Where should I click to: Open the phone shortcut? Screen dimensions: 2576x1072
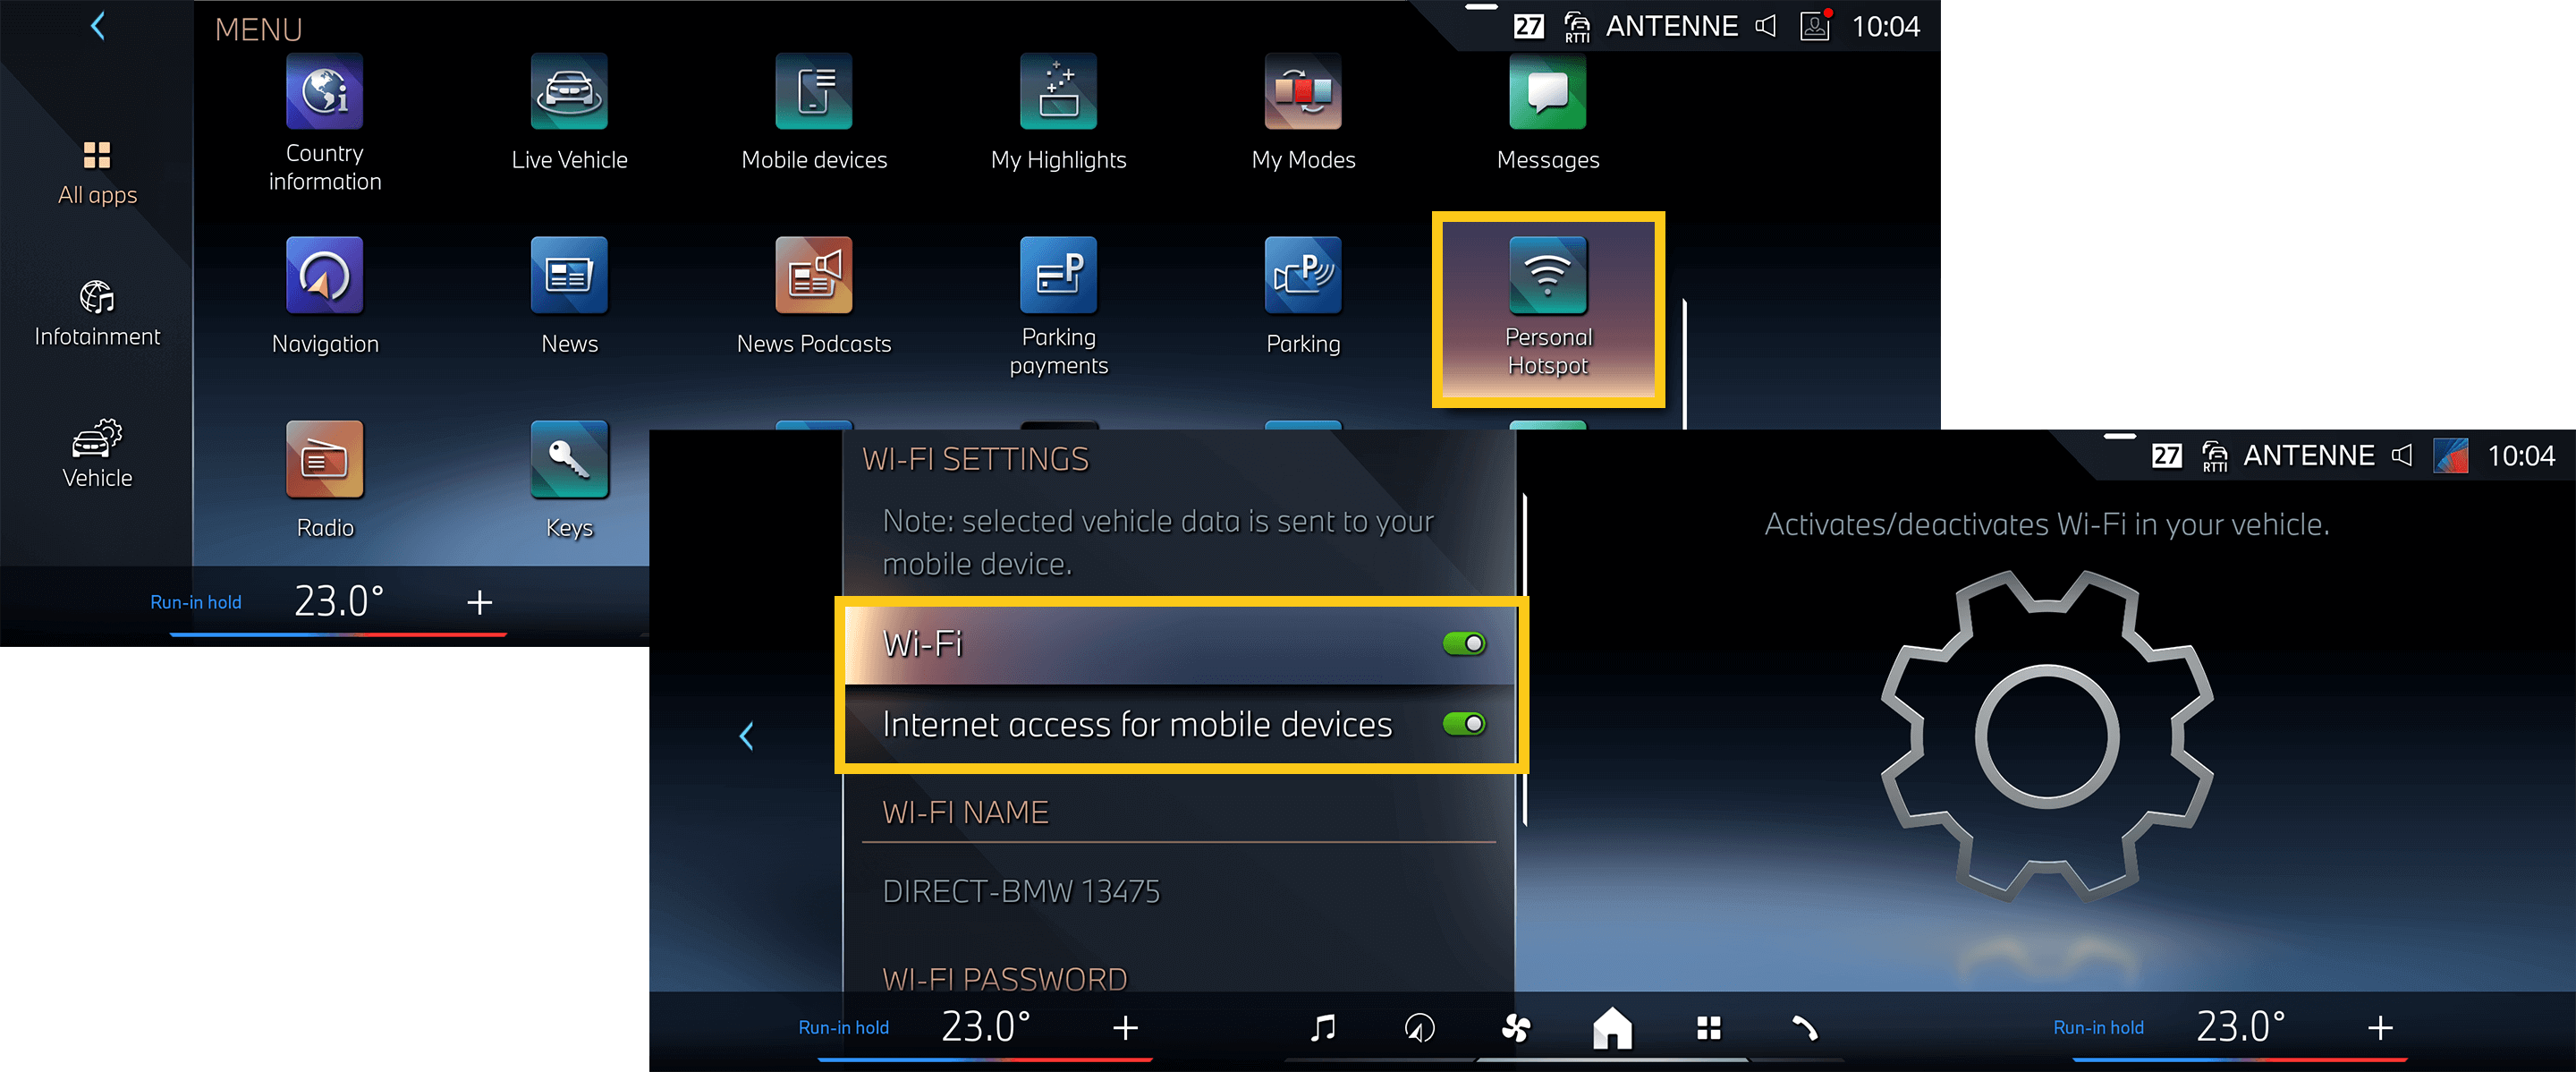(x=1805, y=1027)
